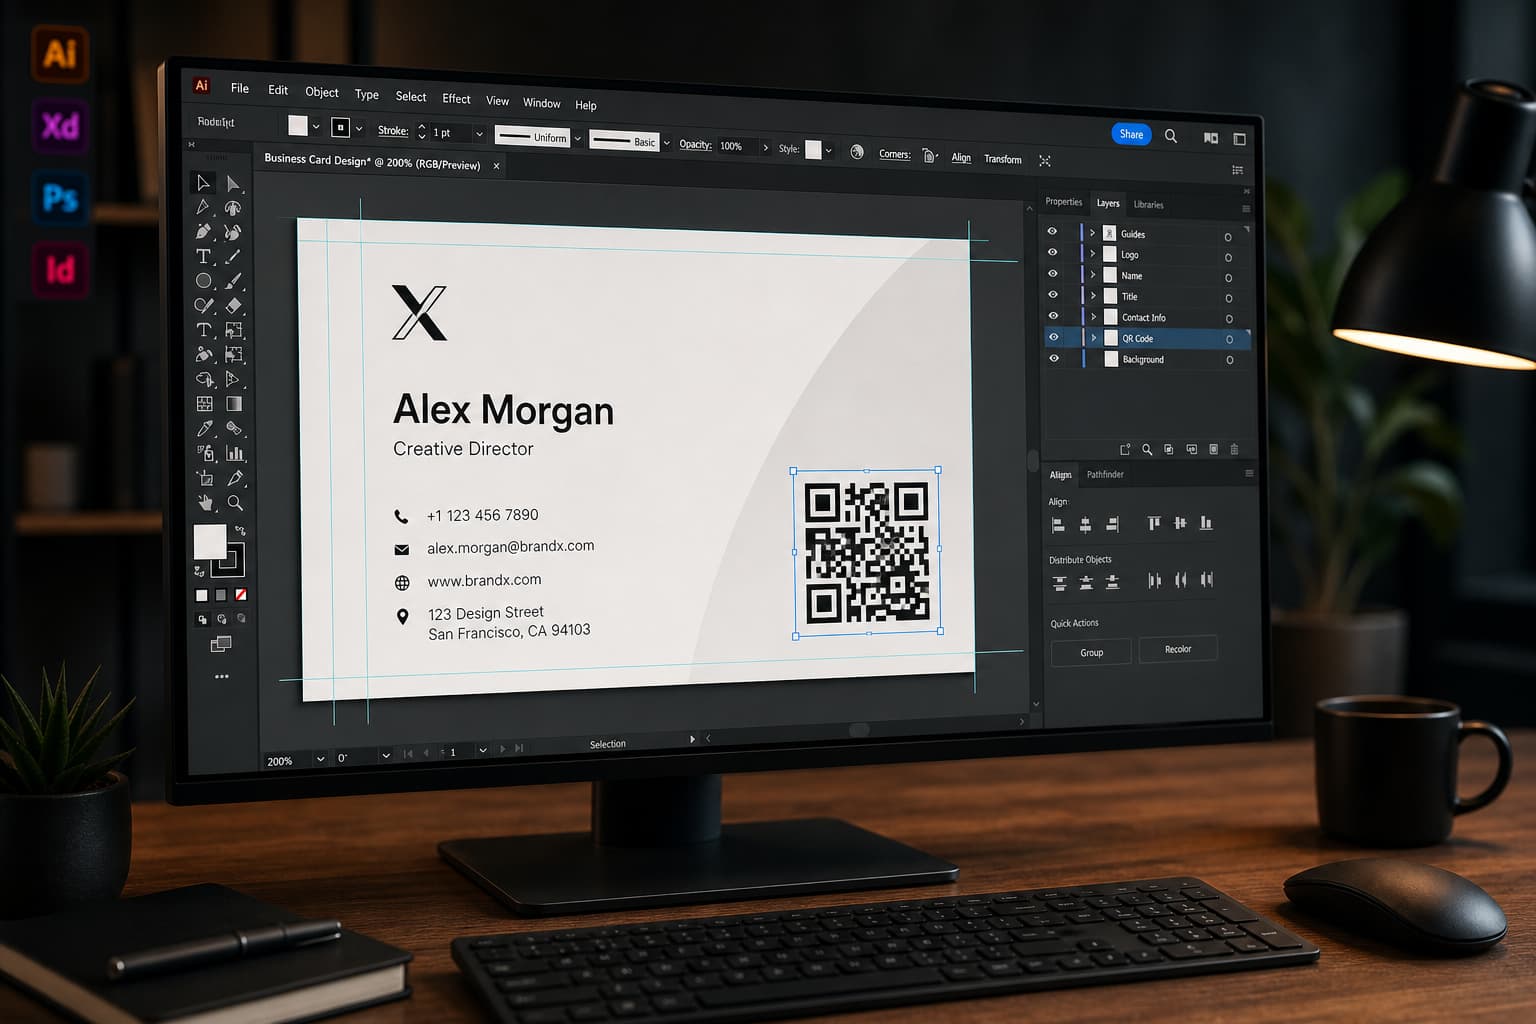1536x1024 pixels.
Task: Pick the Rectangular Grid tool
Action: pos(204,404)
